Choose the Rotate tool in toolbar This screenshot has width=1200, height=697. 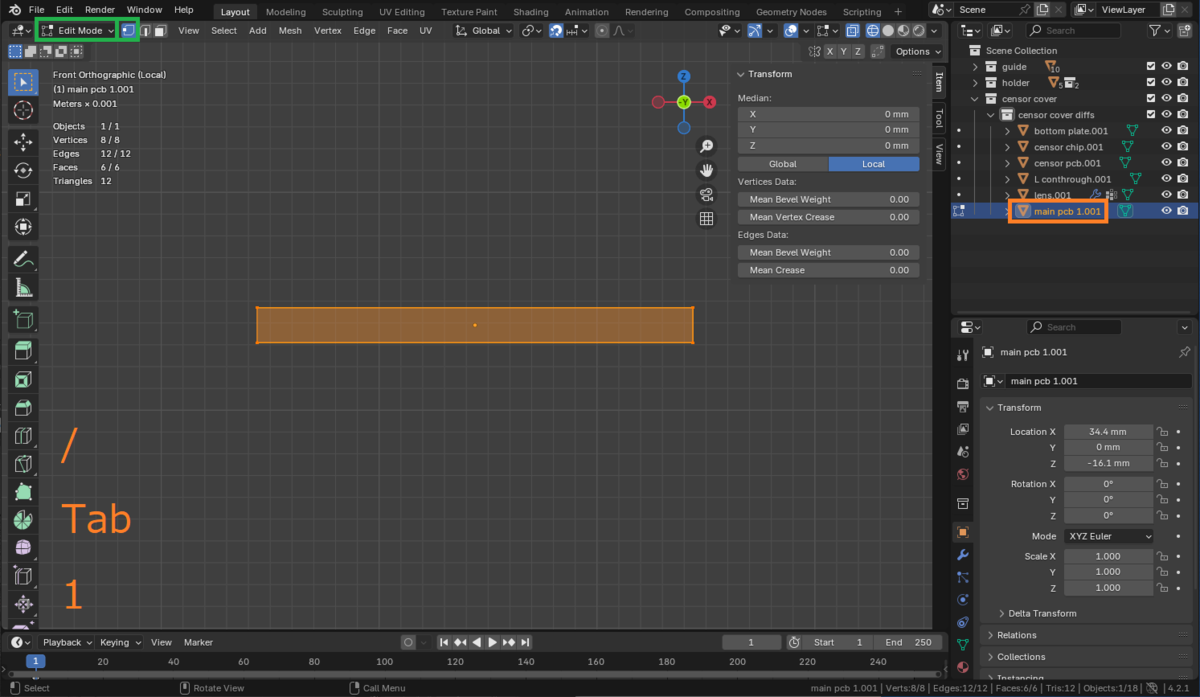[x=22, y=171]
